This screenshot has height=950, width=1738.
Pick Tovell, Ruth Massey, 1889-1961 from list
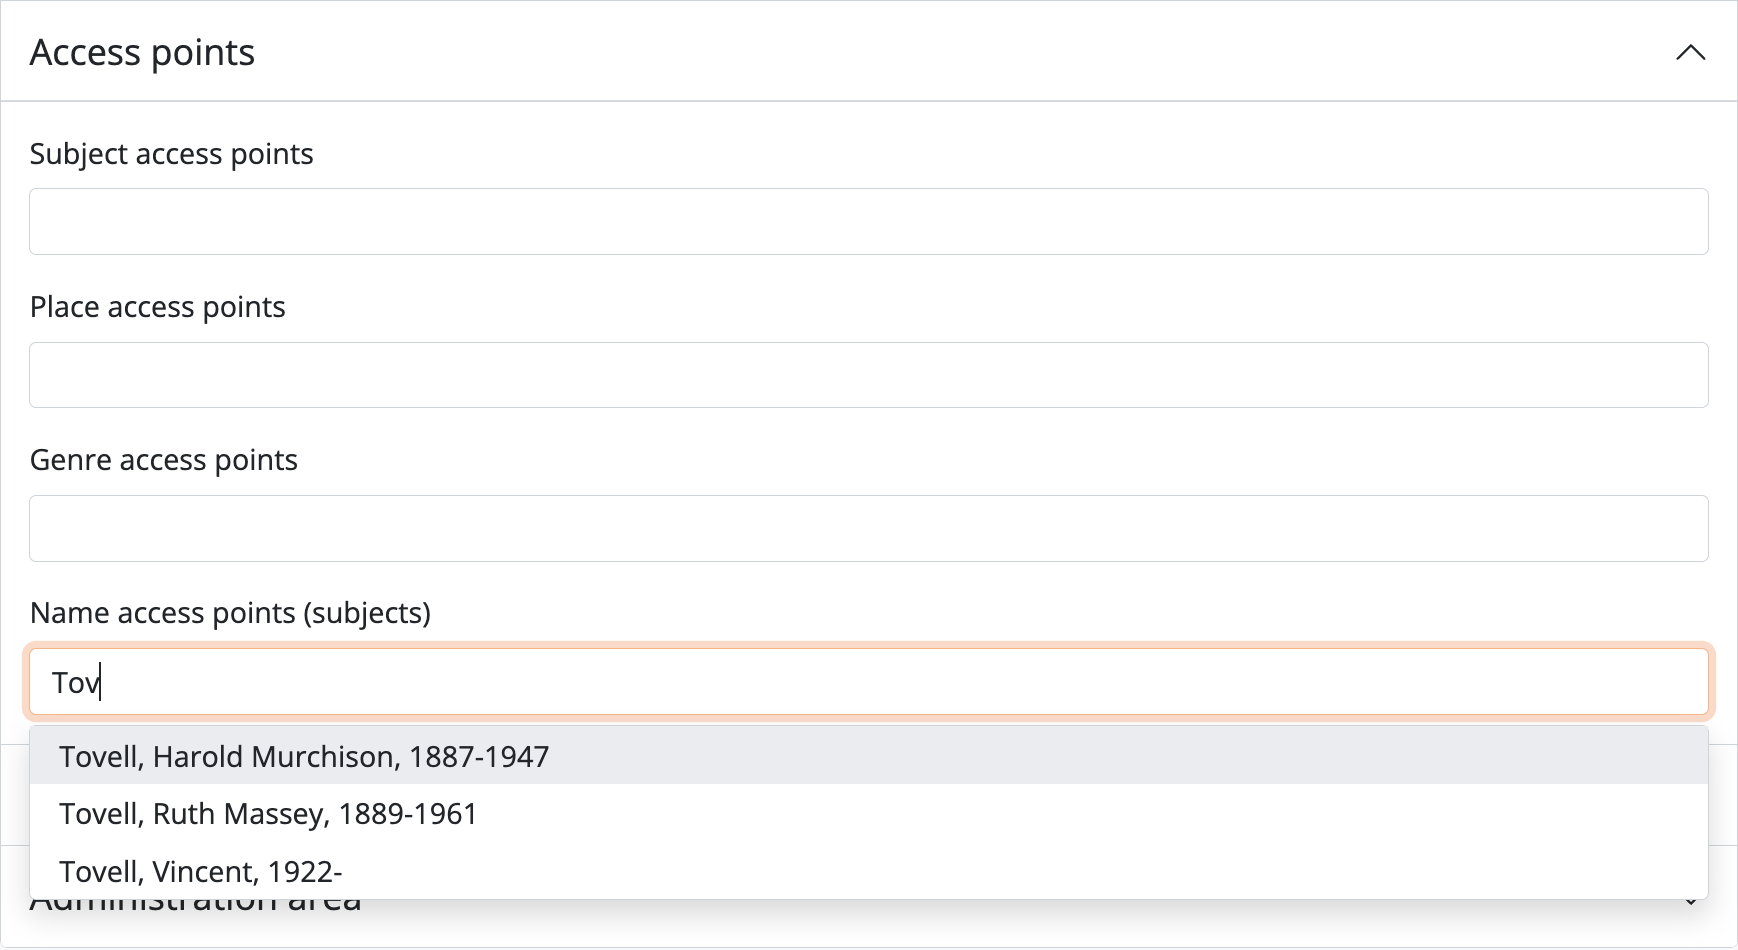268,814
